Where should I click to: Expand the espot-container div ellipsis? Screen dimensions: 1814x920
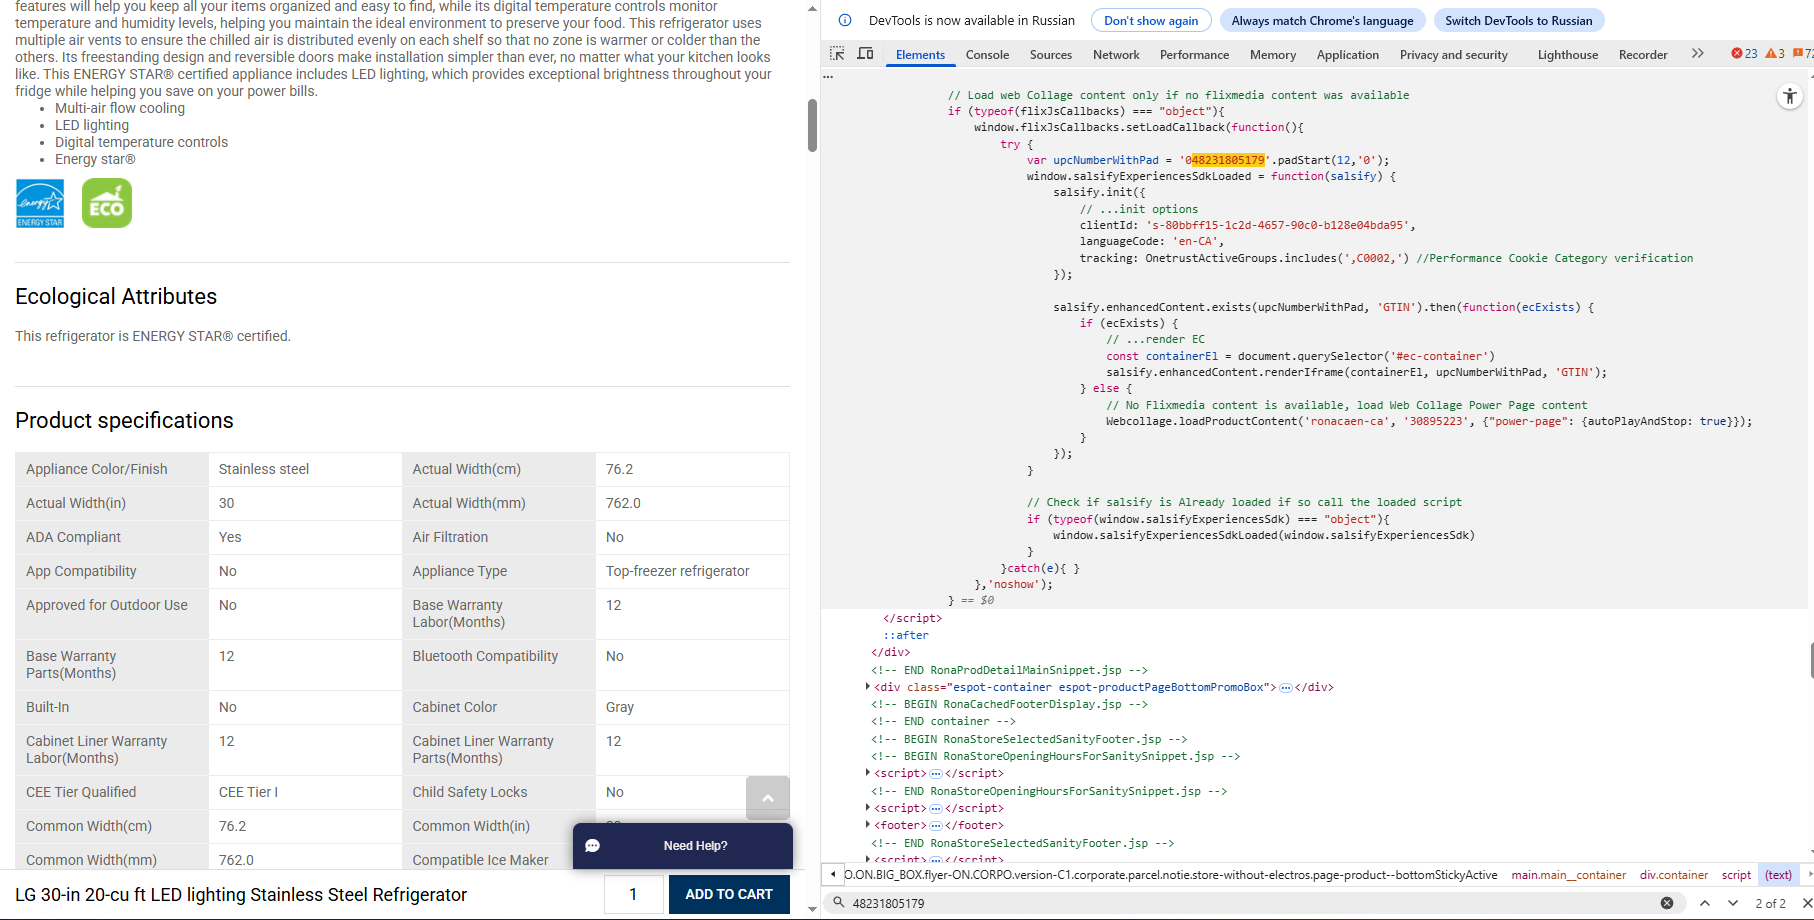point(1286,688)
